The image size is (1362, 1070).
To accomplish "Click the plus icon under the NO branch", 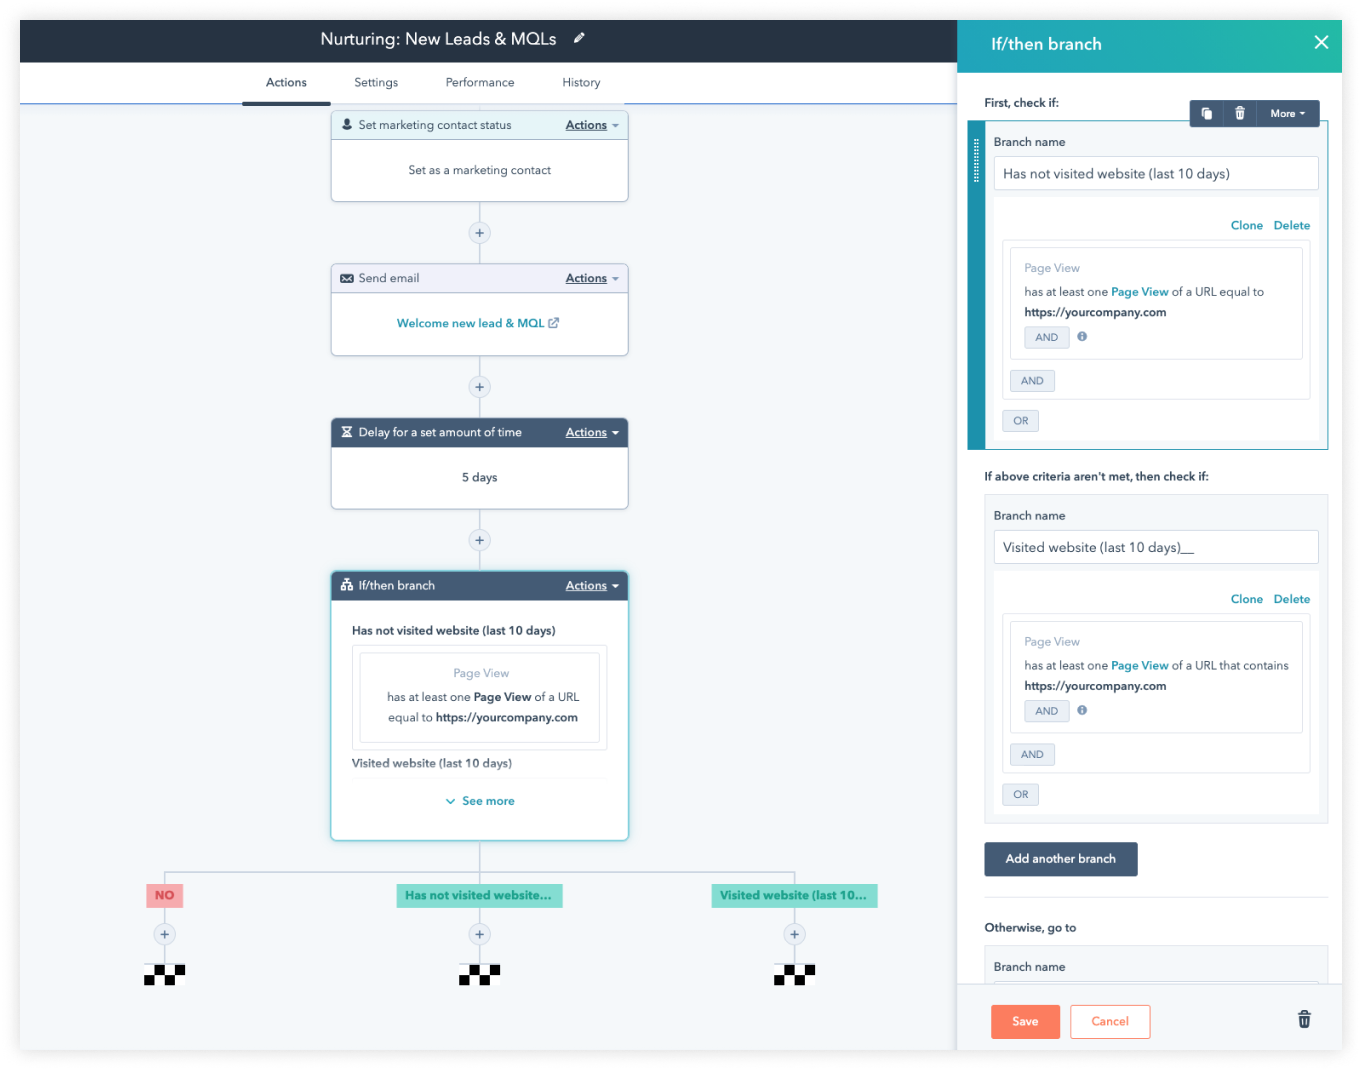I will pyautogui.click(x=164, y=933).
